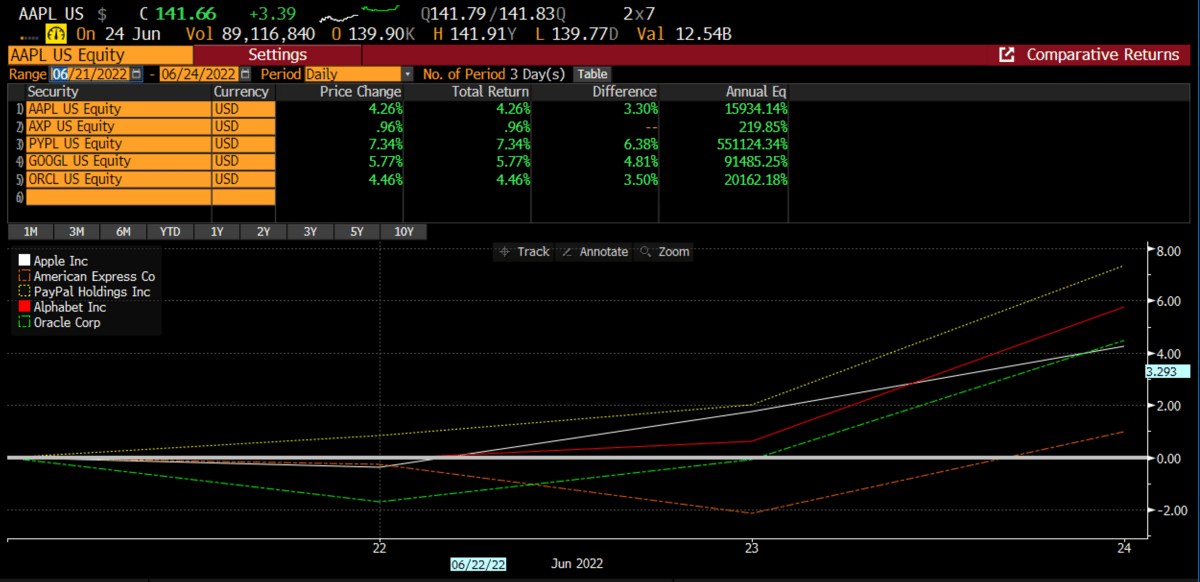Toggle Alphabet Inc red legend marker

point(25,307)
